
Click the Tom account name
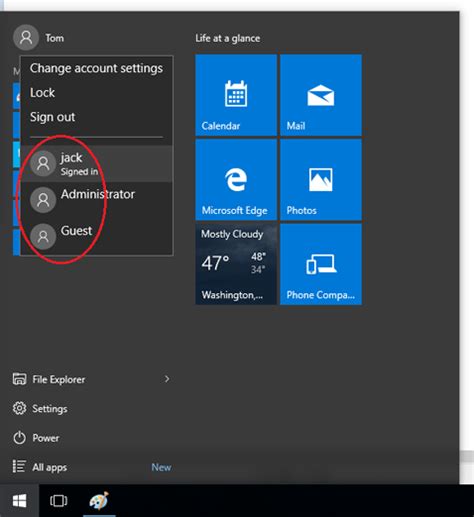55,38
